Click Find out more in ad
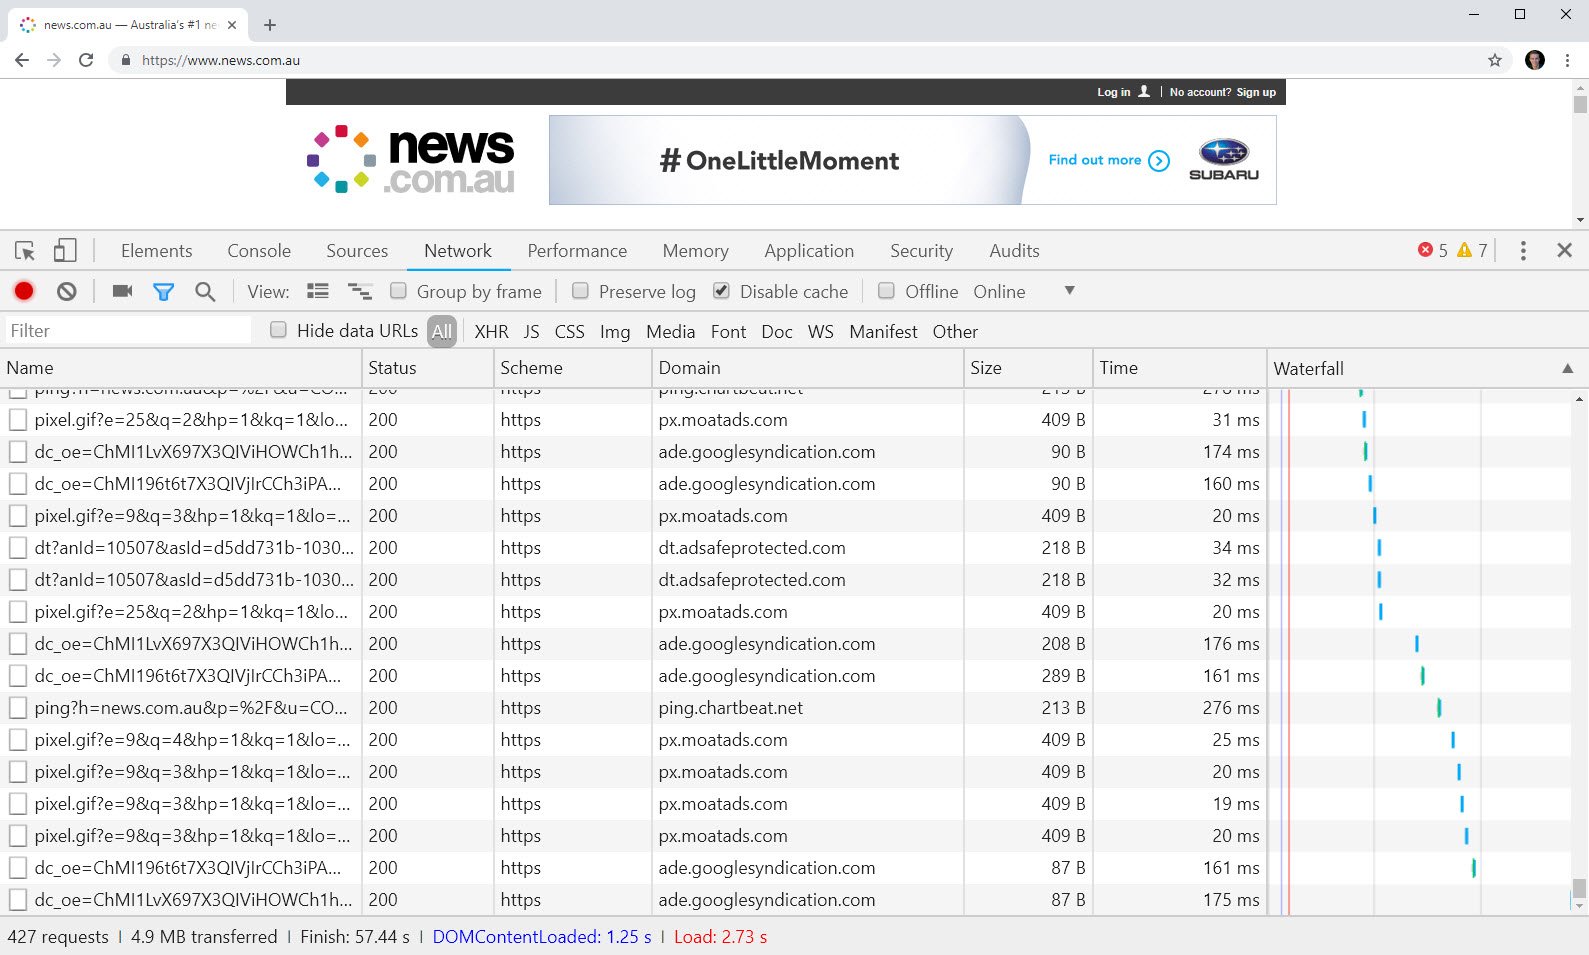Viewport: 1589px width, 955px height. click(x=1109, y=160)
